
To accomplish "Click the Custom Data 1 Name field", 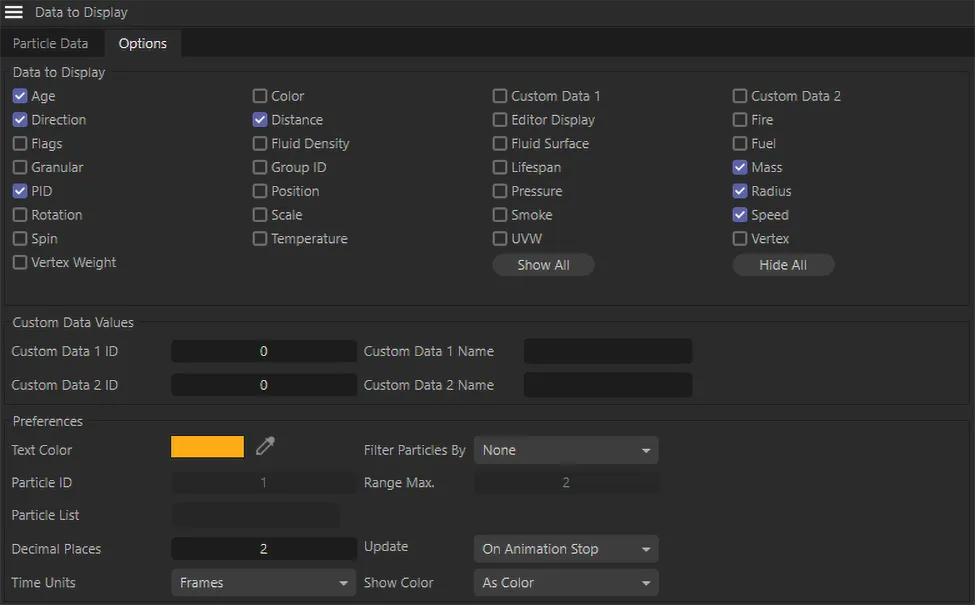I will click(x=607, y=352).
